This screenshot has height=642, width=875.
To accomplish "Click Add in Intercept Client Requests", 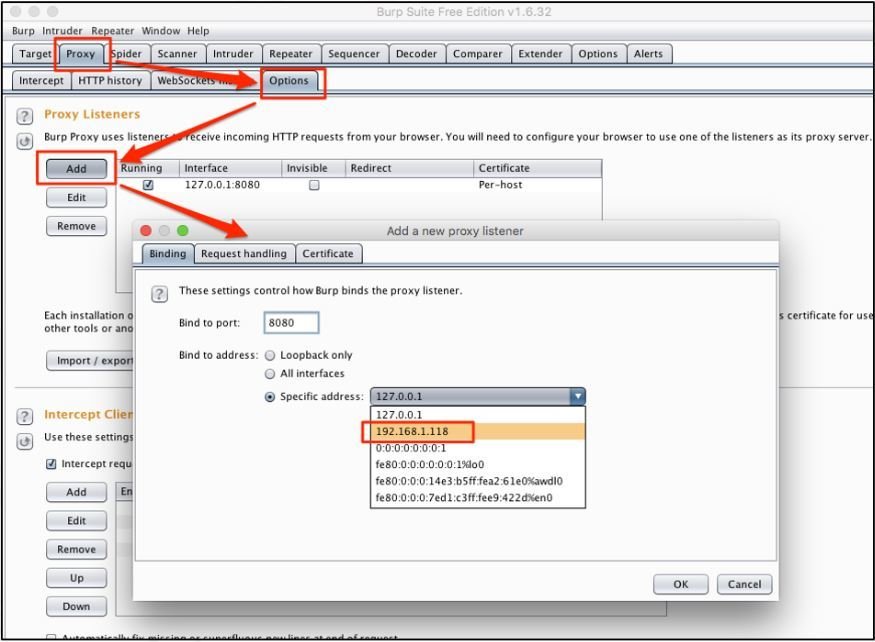I will (76, 492).
